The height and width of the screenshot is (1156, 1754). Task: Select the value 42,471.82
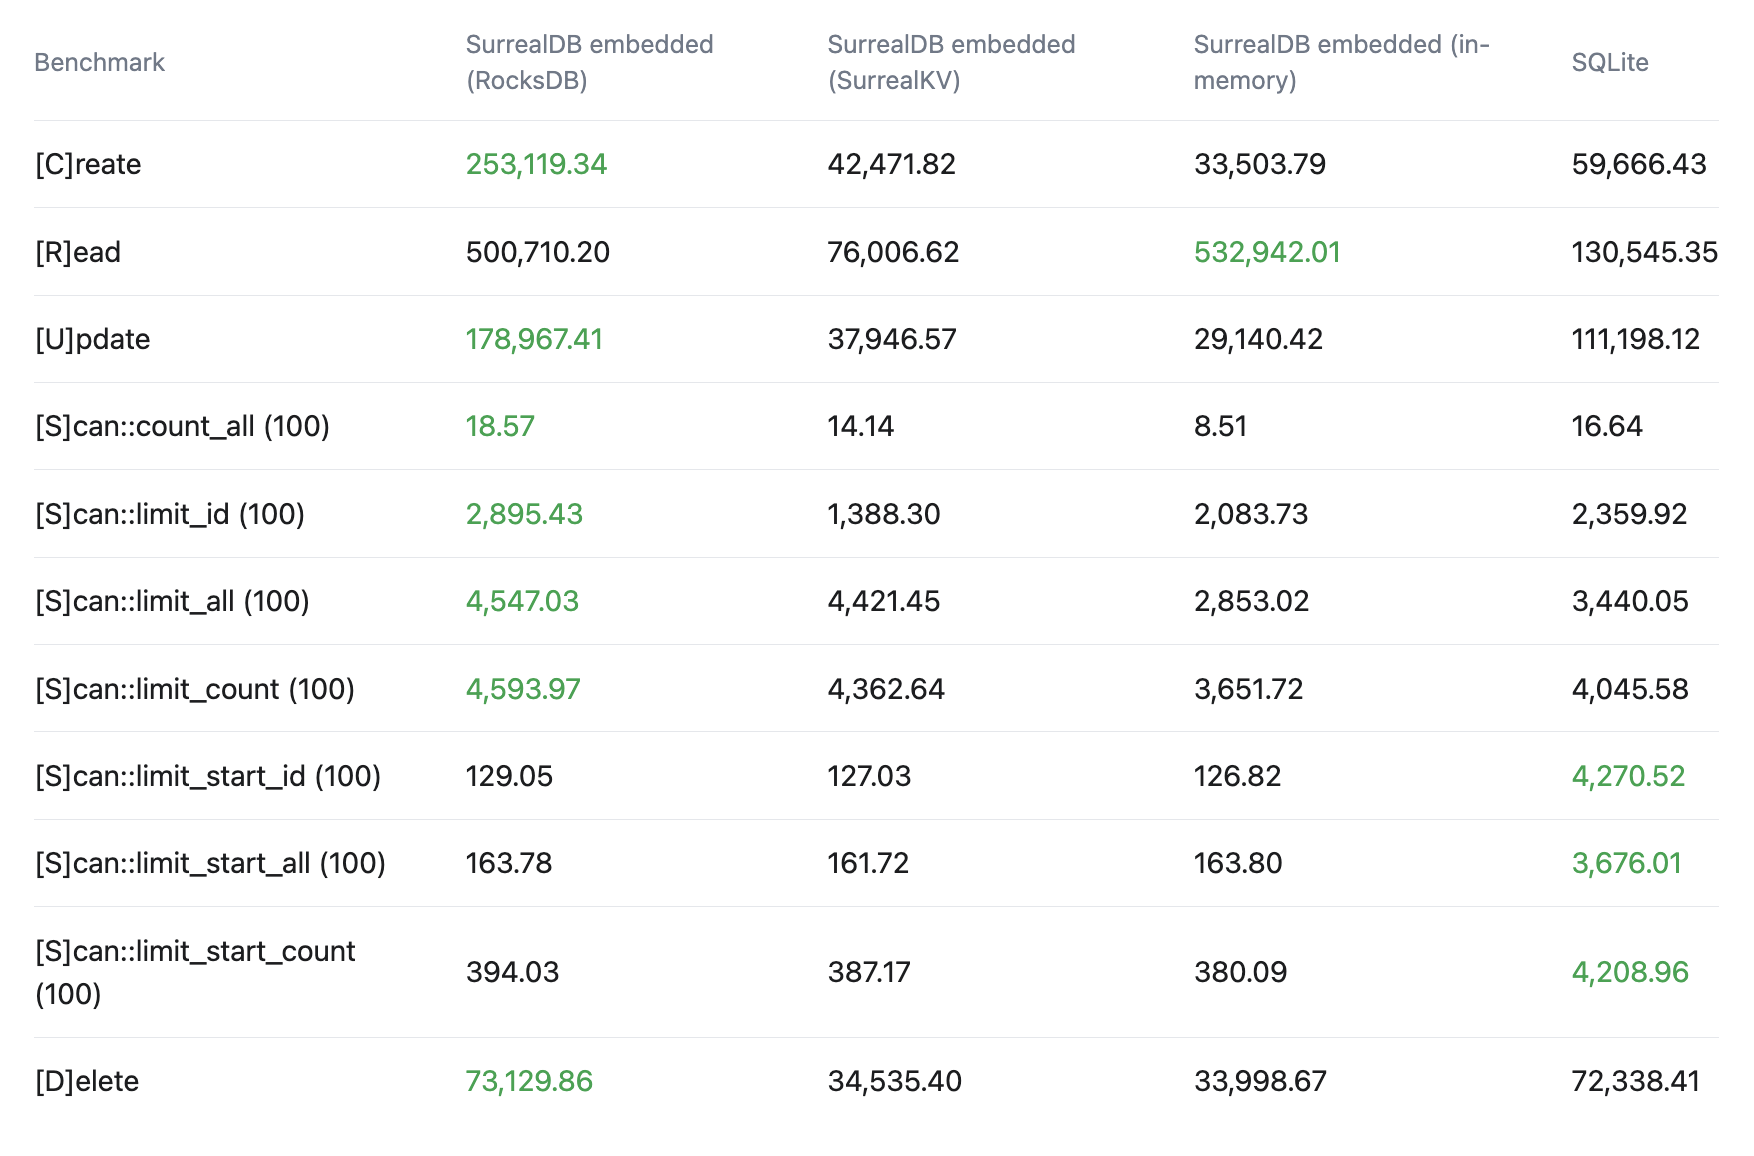[891, 164]
